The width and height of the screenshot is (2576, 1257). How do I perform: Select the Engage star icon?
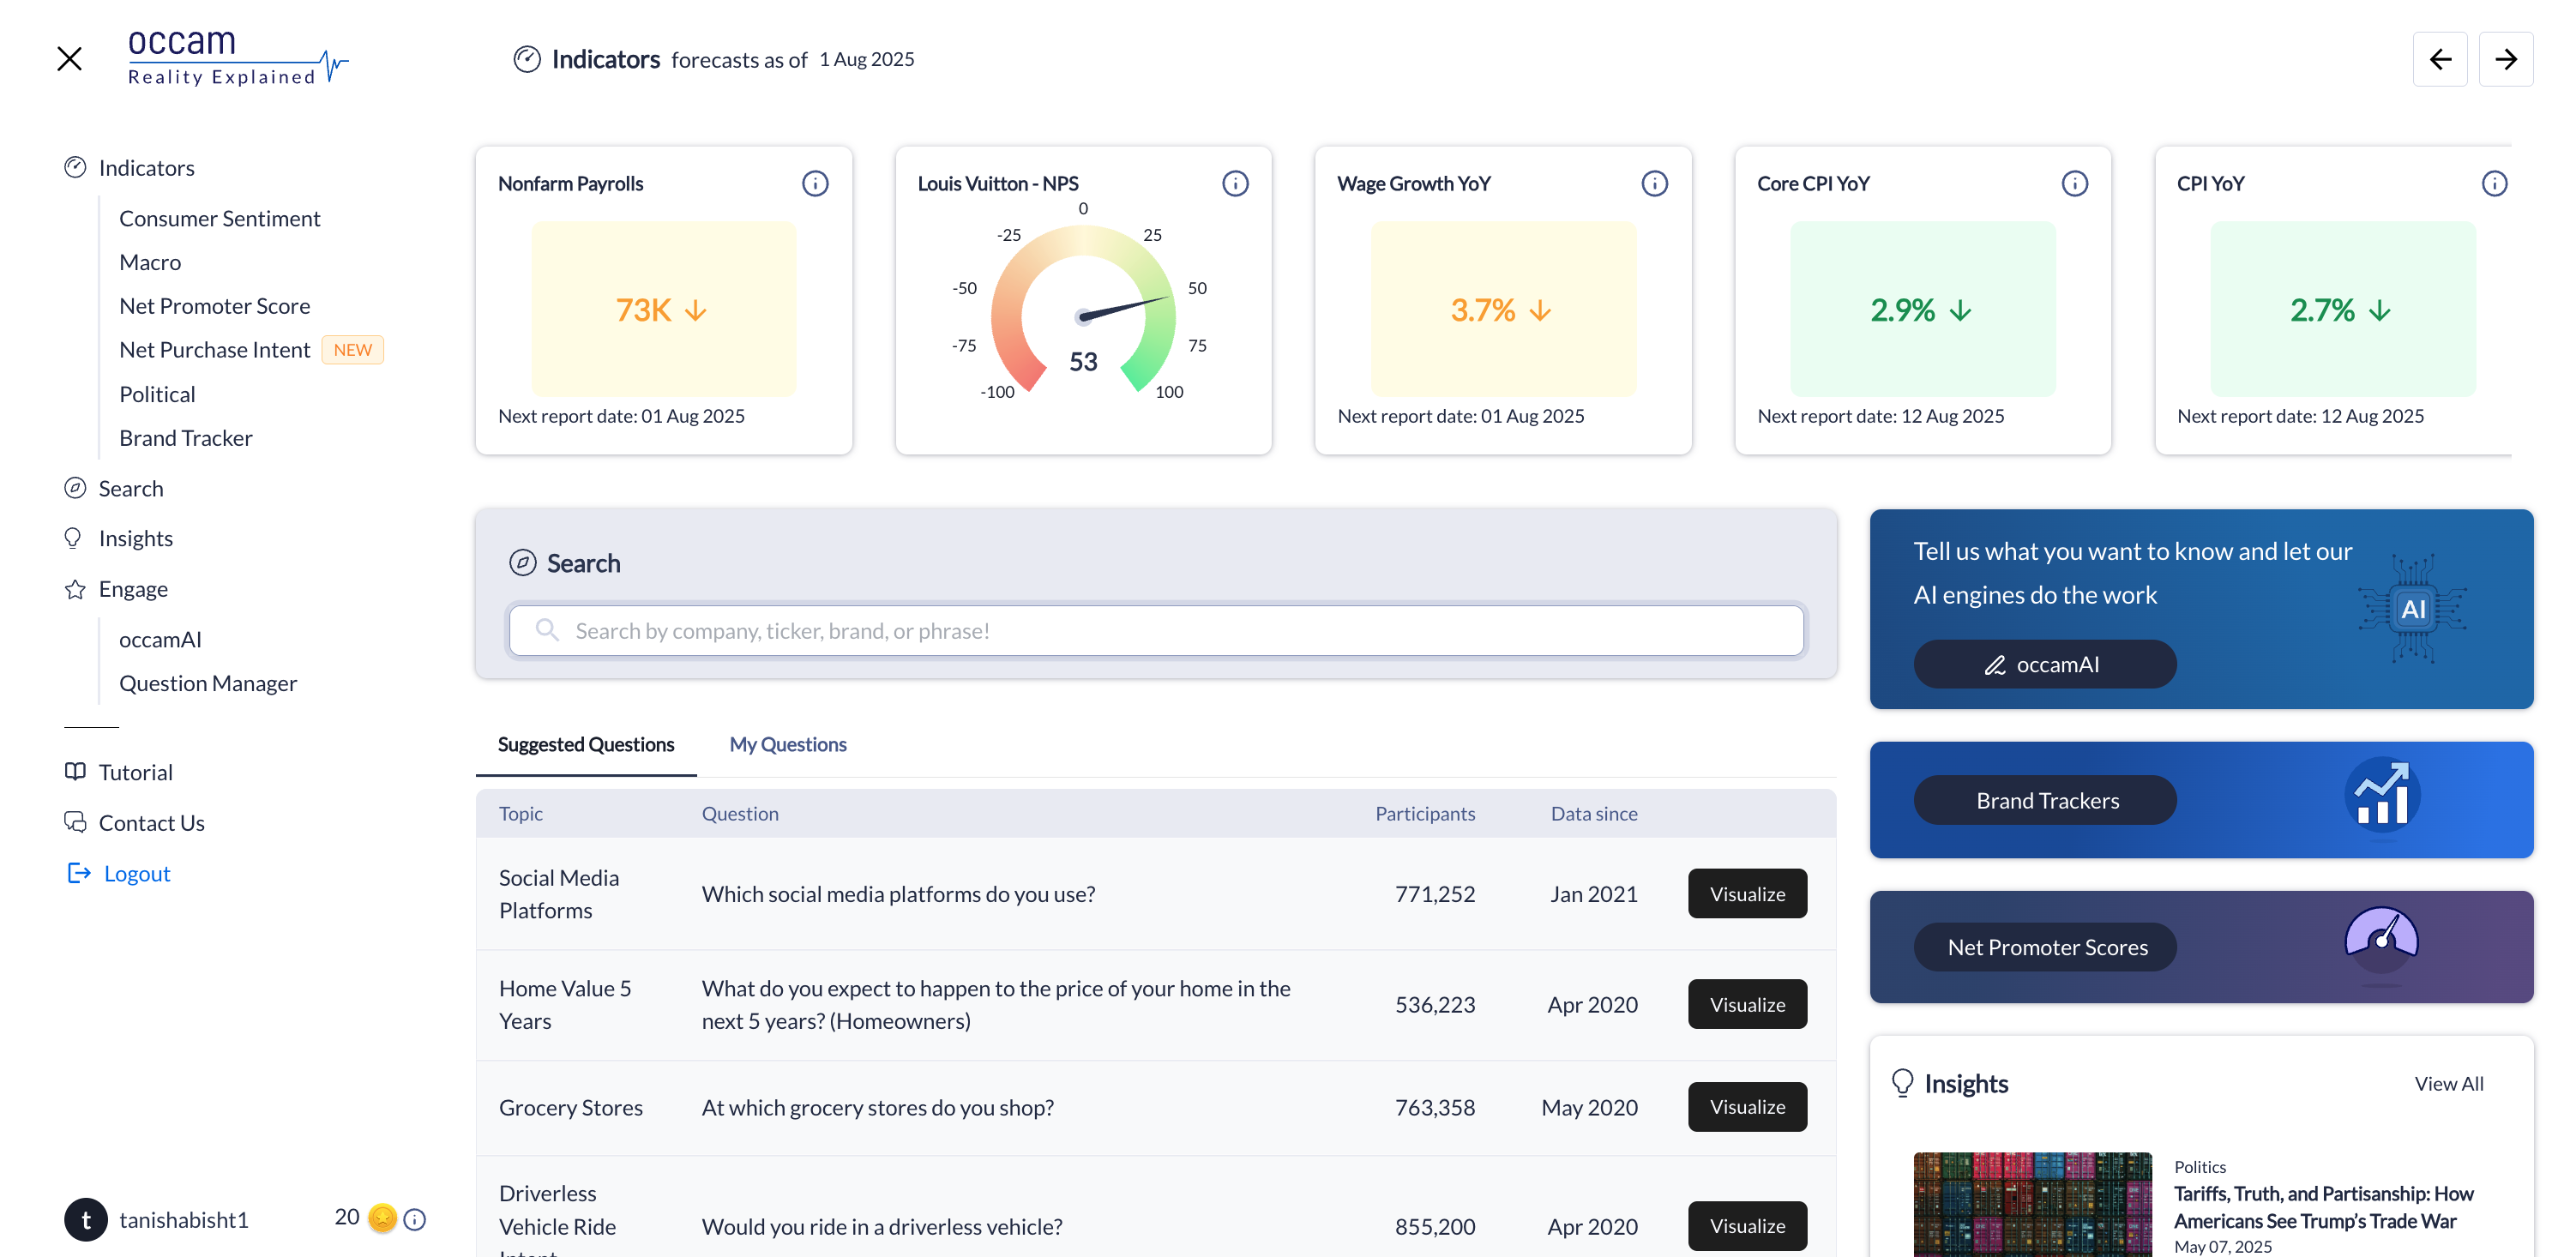74,589
